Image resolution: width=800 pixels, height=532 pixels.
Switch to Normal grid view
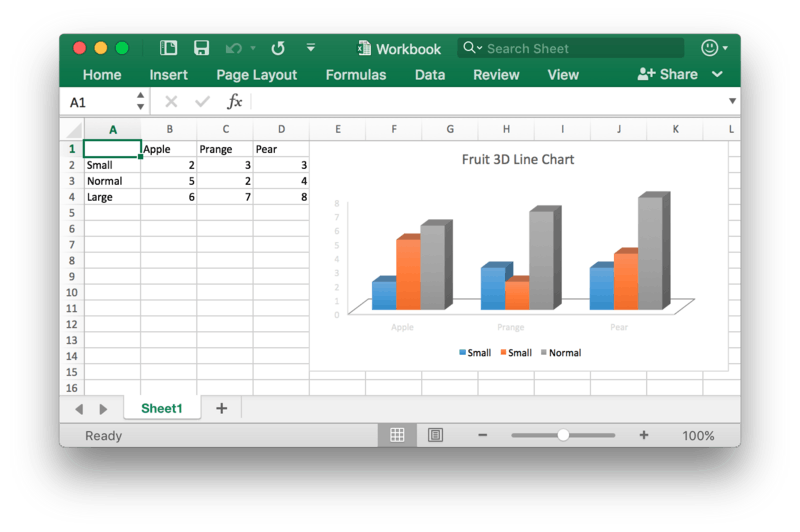(x=397, y=435)
